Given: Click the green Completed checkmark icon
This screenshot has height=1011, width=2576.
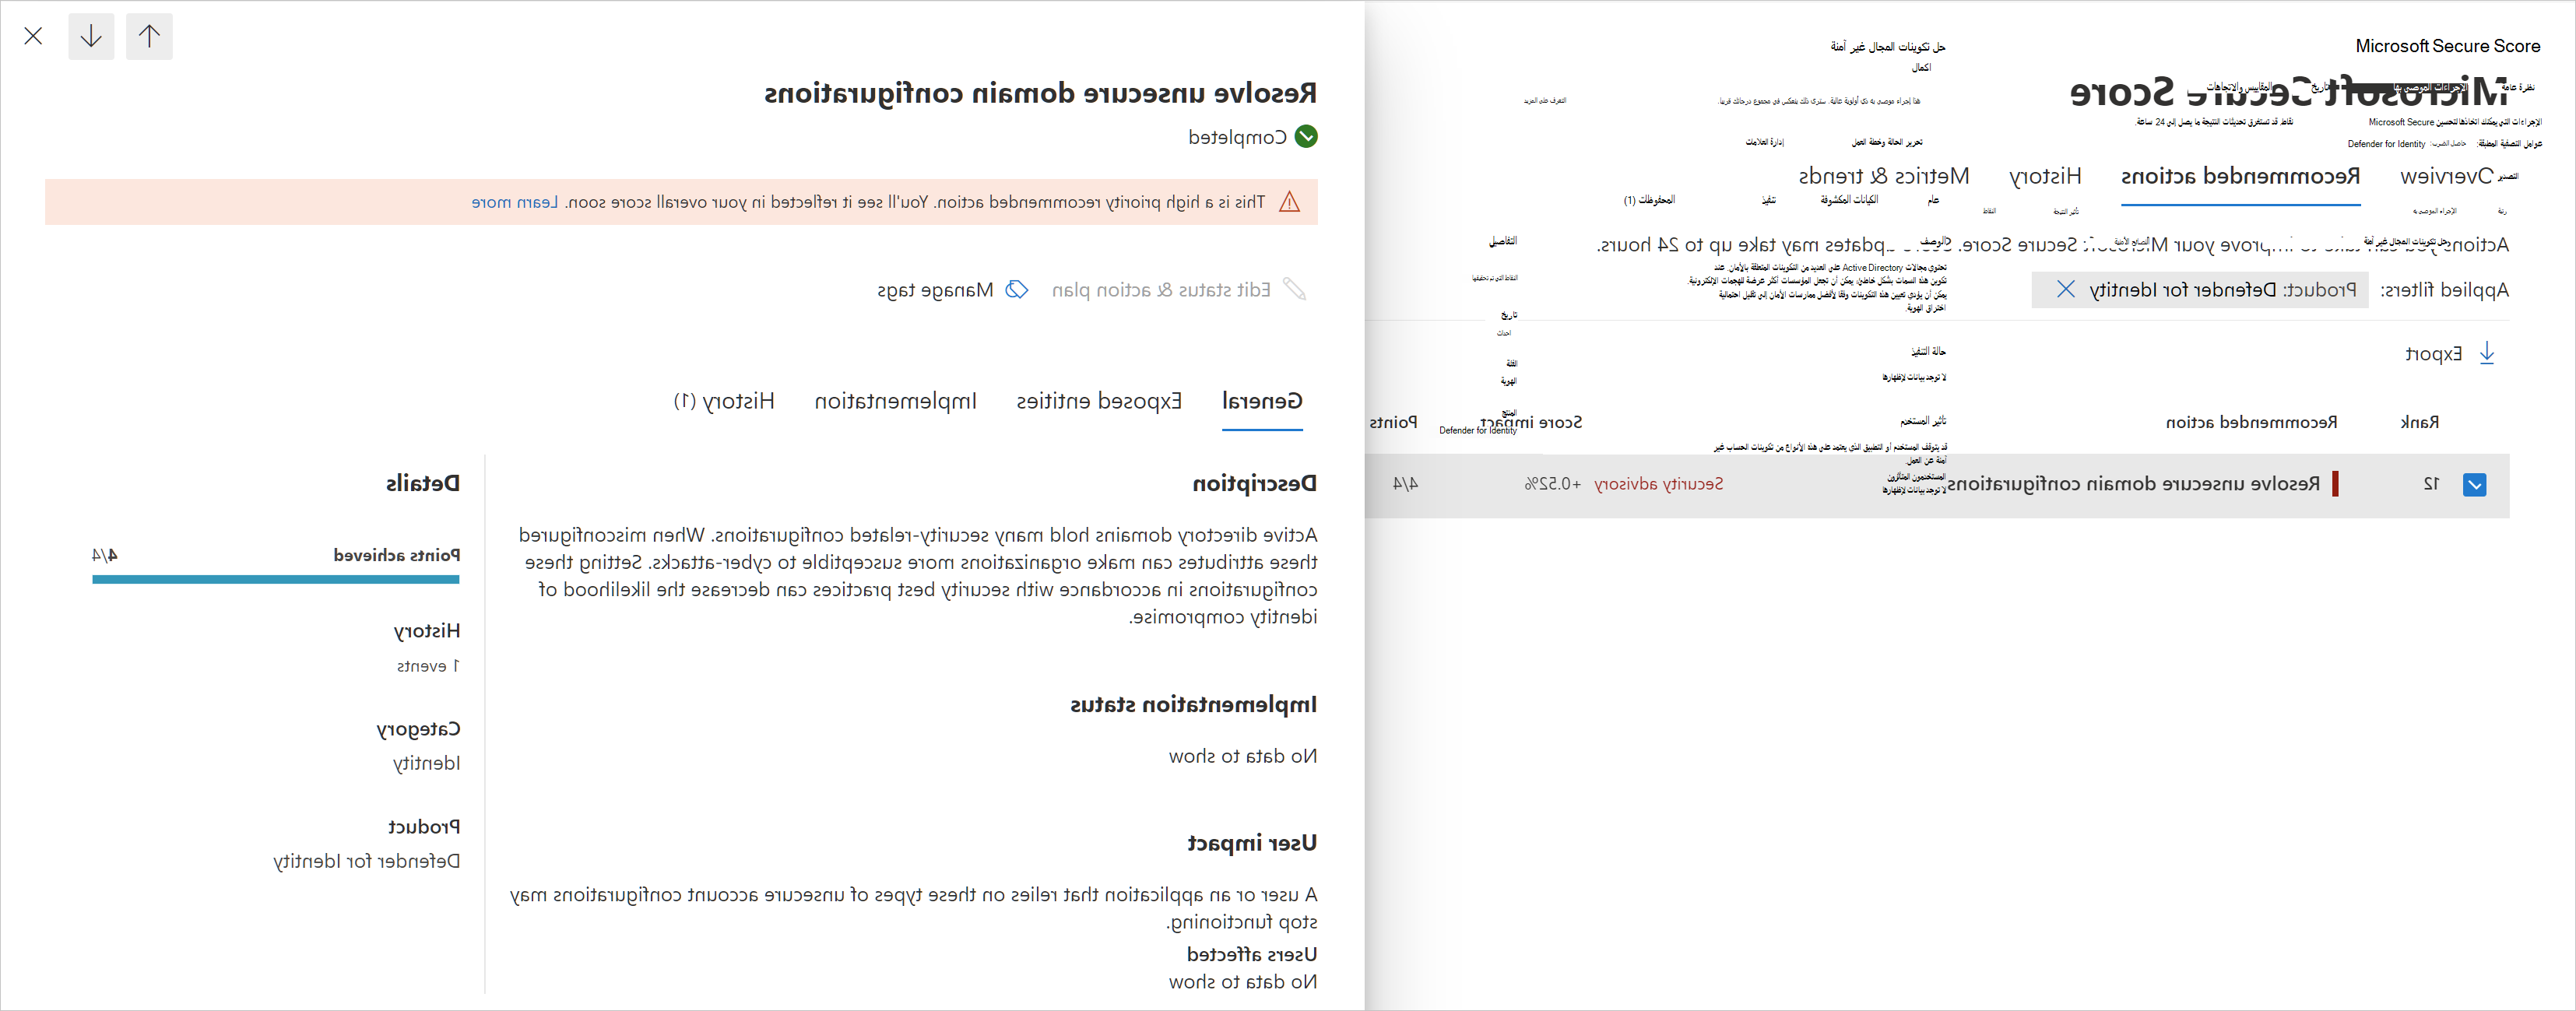Looking at the screenshot, I should (x=1305, y=137).
